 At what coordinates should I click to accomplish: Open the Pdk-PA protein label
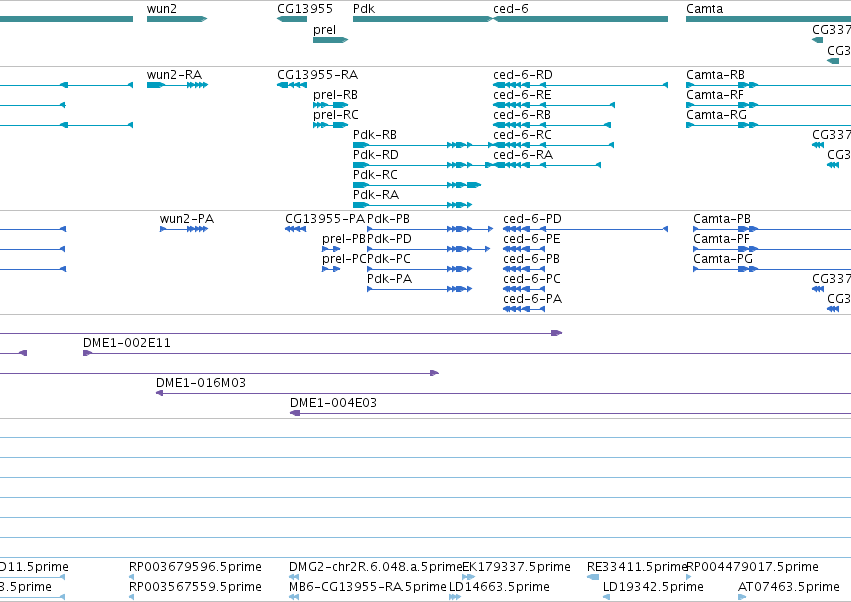click(389, 279)
